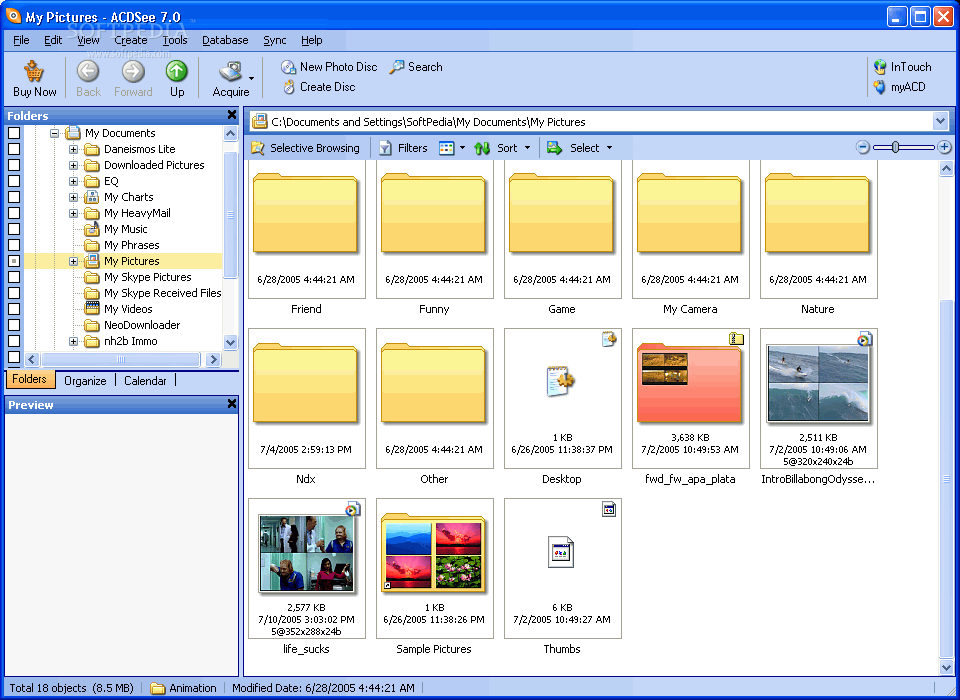Screen dimensions: 960x700
Task: Expand the My Pictures tree node
Action: [x=73, y=261]
